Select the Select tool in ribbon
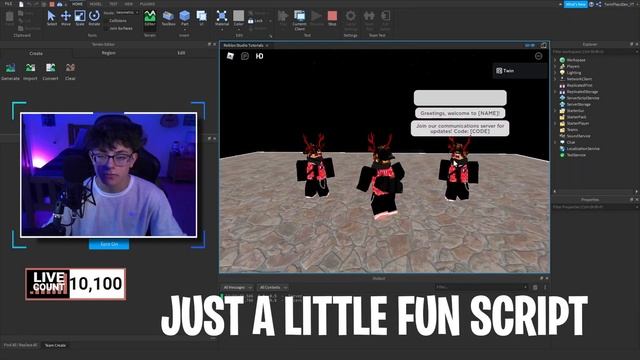This screenshot has width=640, height=360. [x=51, y=18]
